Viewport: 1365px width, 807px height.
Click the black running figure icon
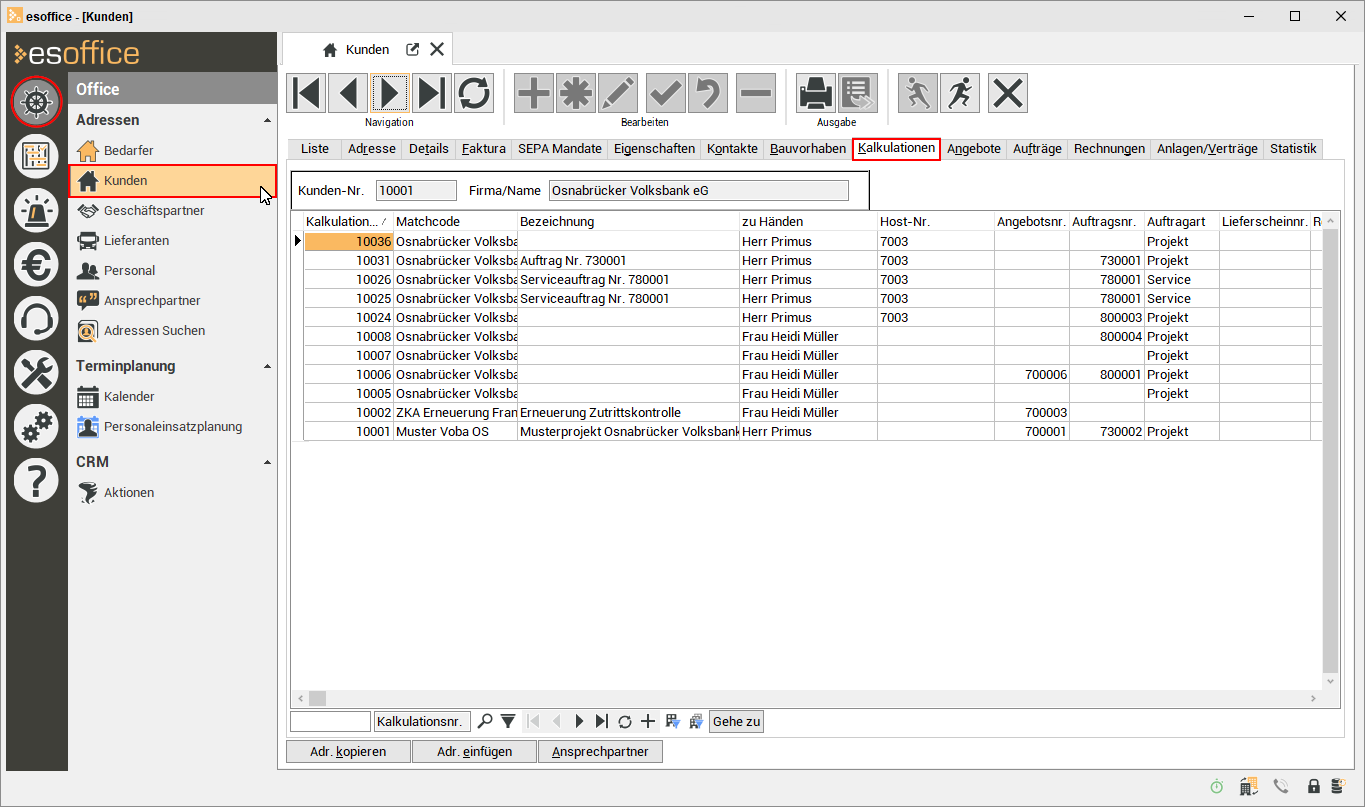(x=960, y=93)
